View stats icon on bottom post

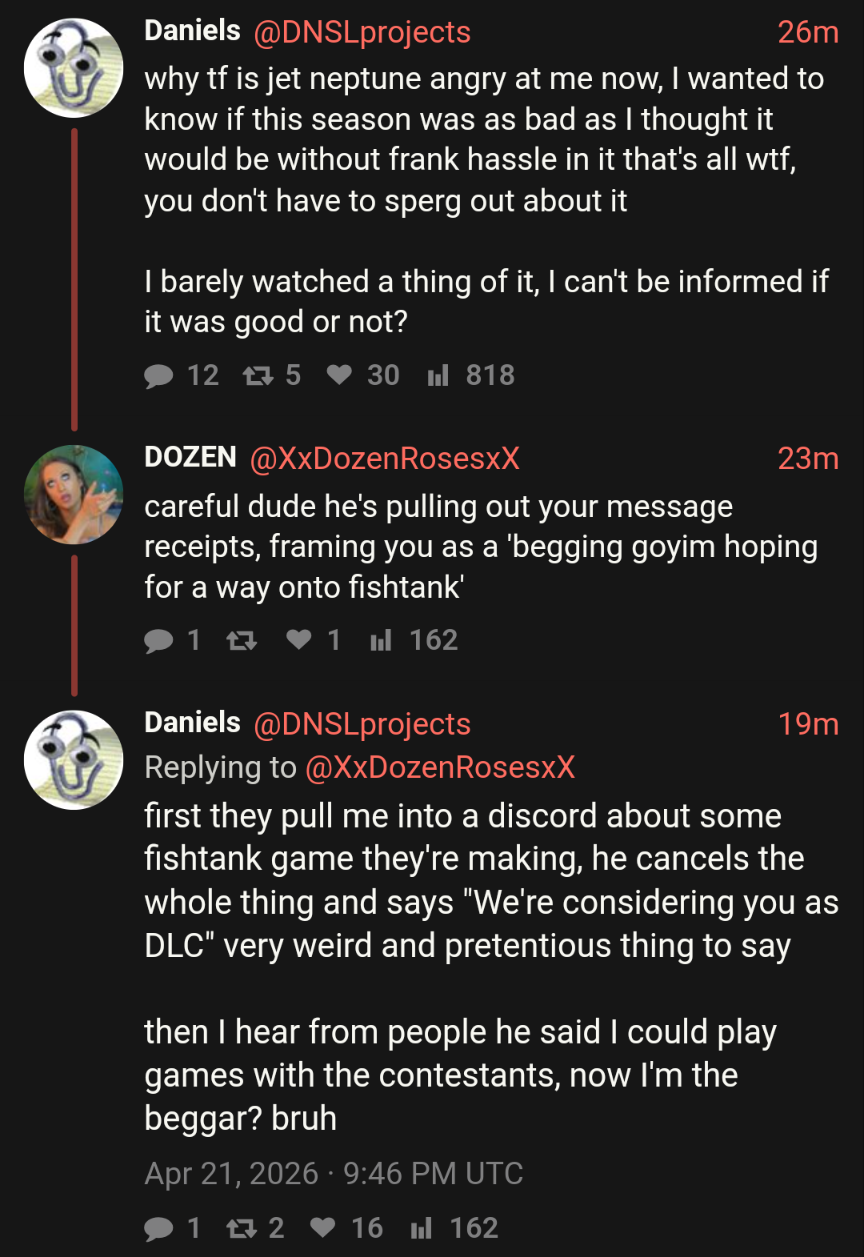pyautogui.click(x=421, y=1228)
